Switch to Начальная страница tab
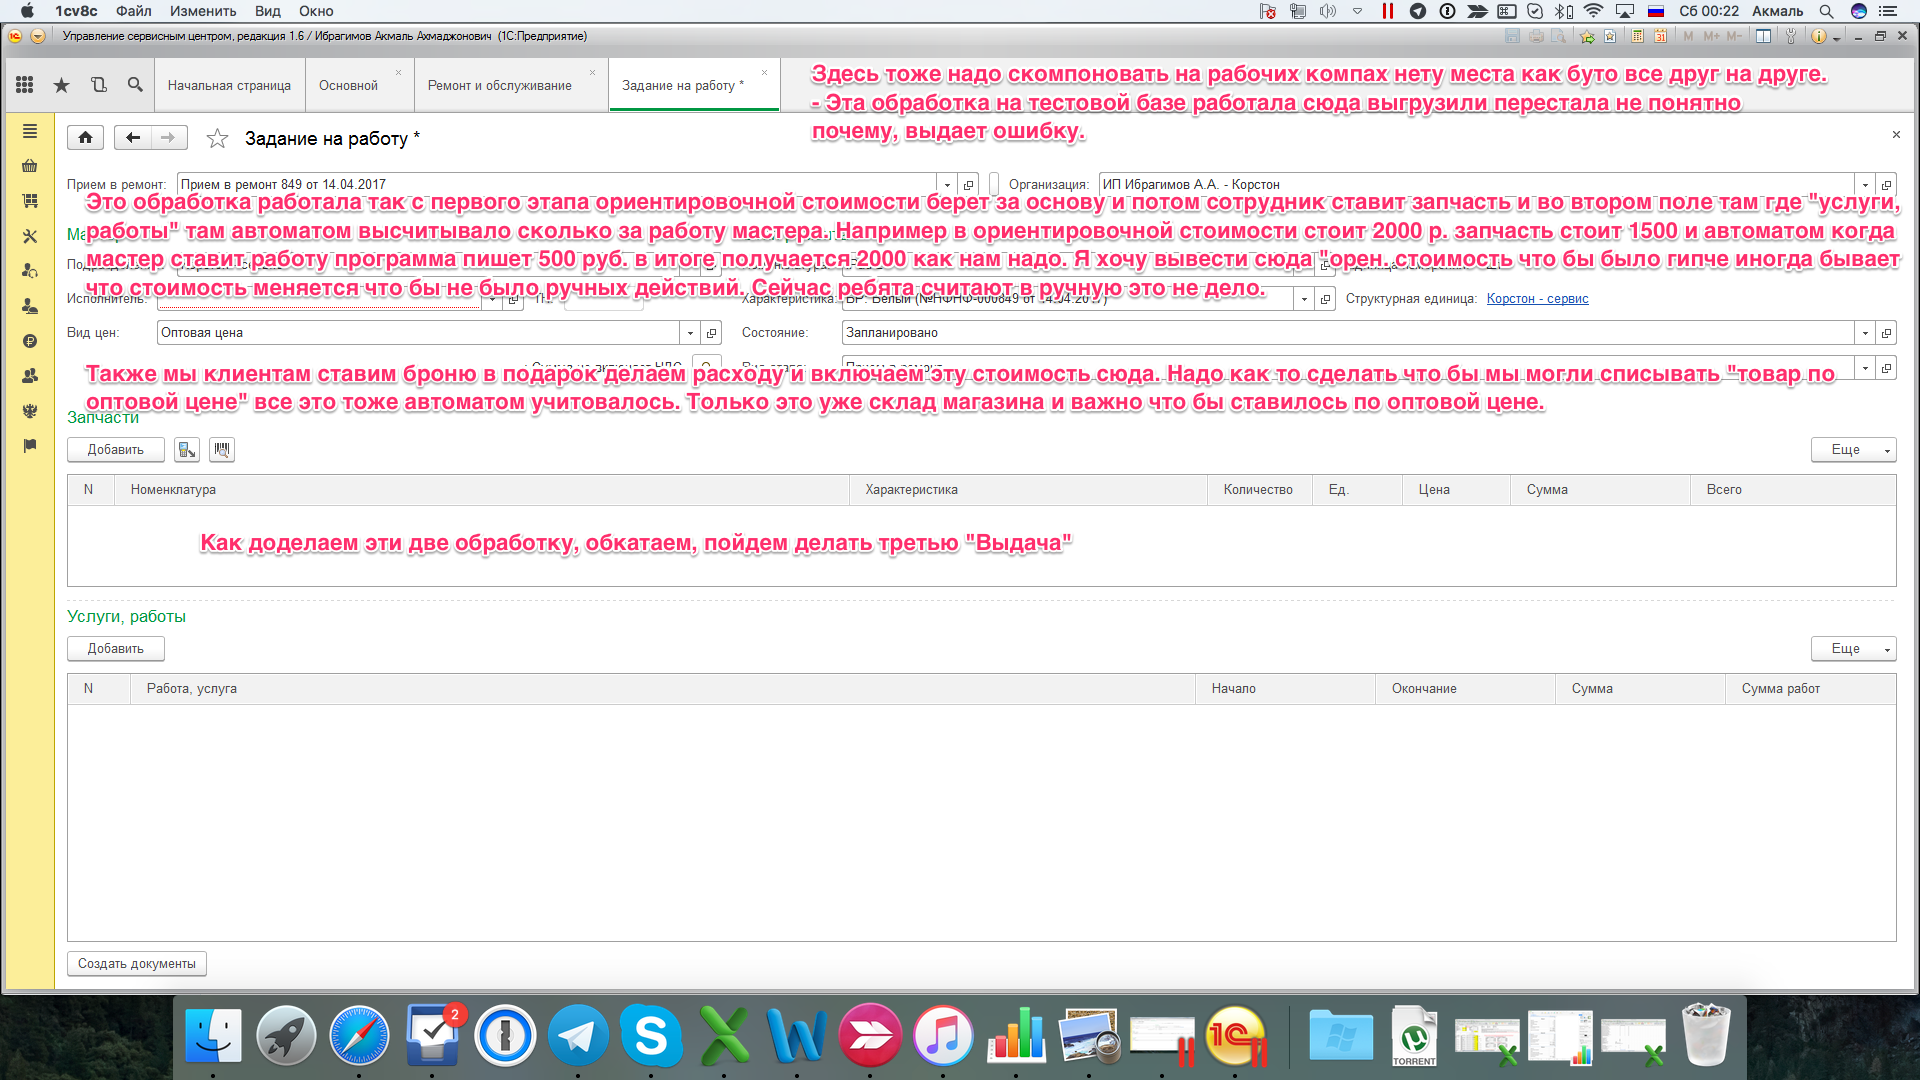1920x1080 pixels. (229, 86)
